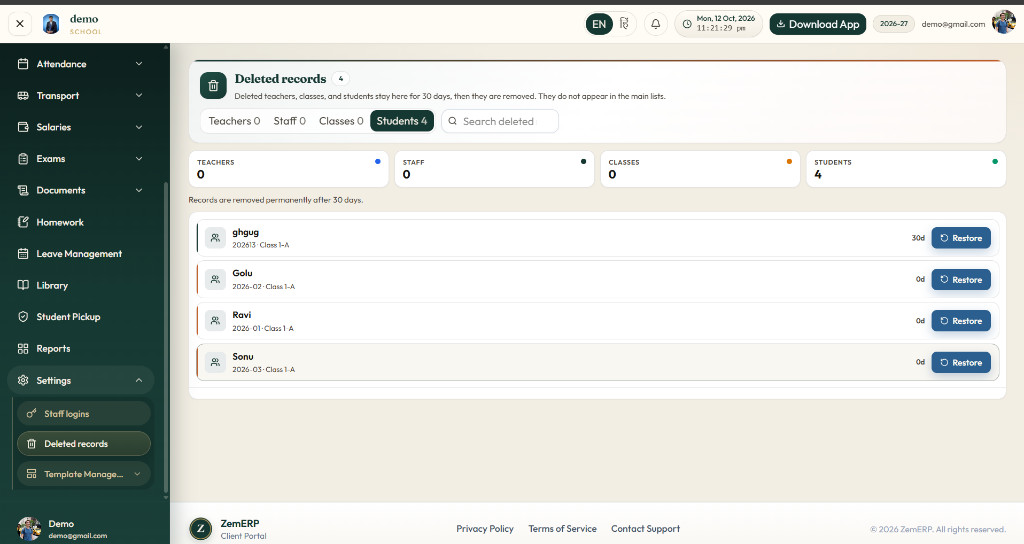1024x544 pixels.
Task: Click the Documents icon in sidebar
Action: click(x=23, y=190)
